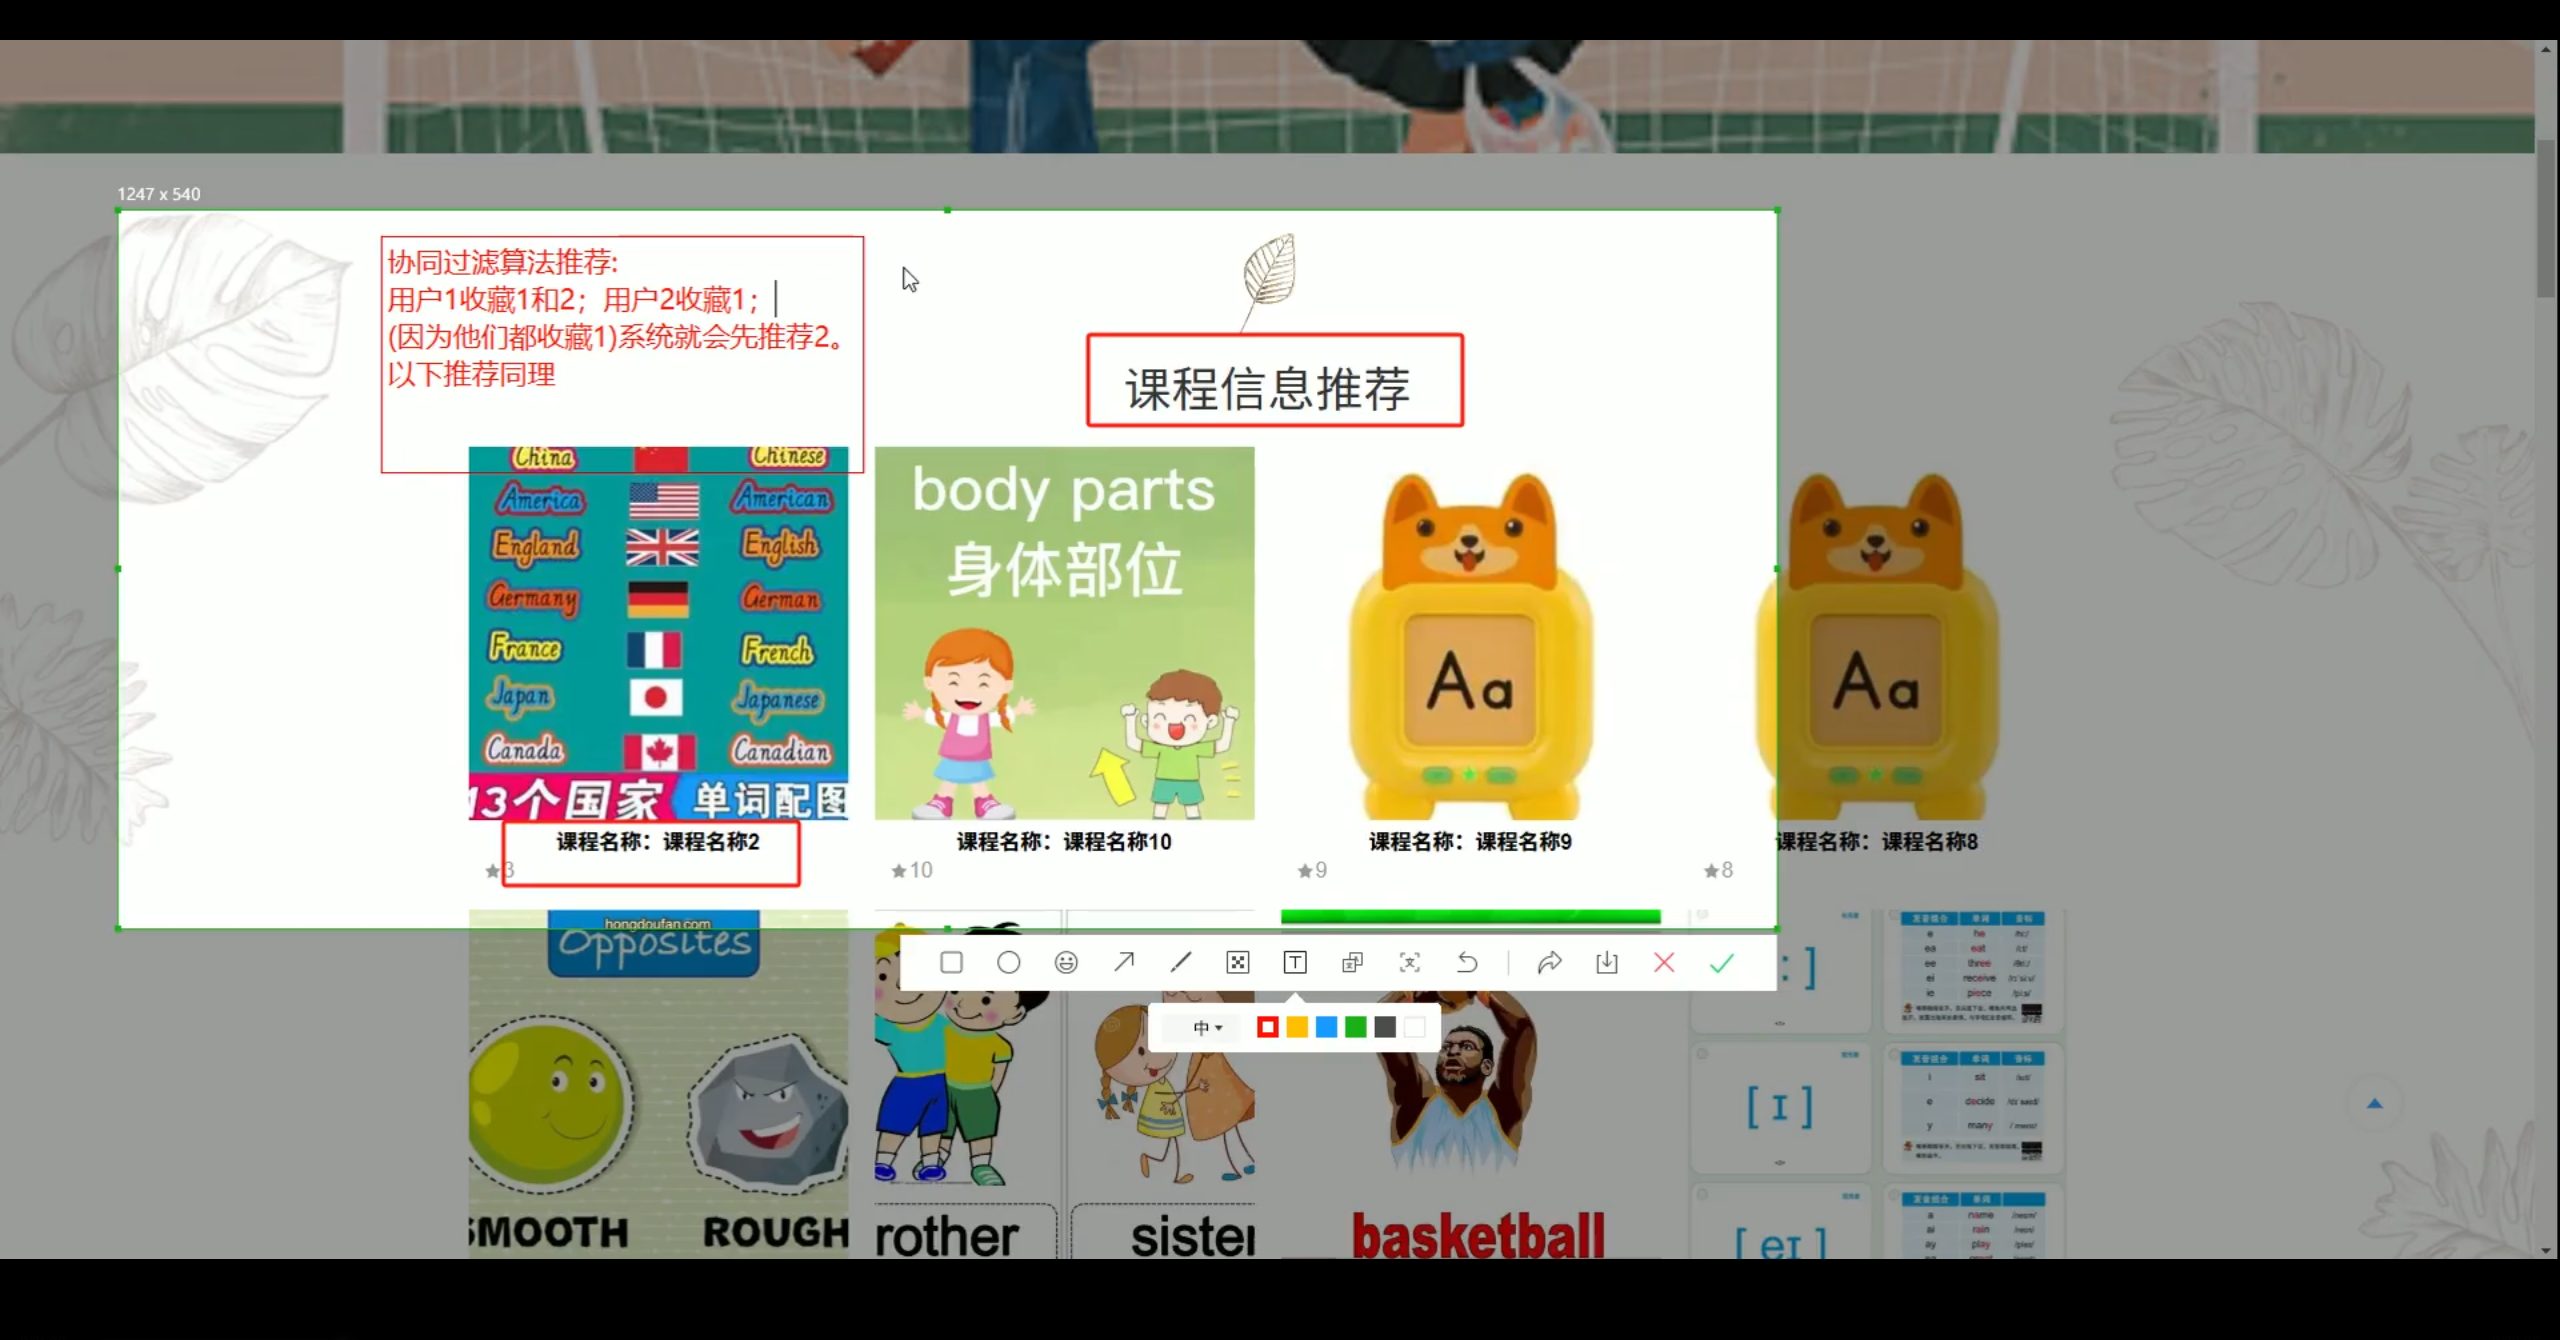Click the [eɪ] phonetic symbol card

pos(1780,1222)
